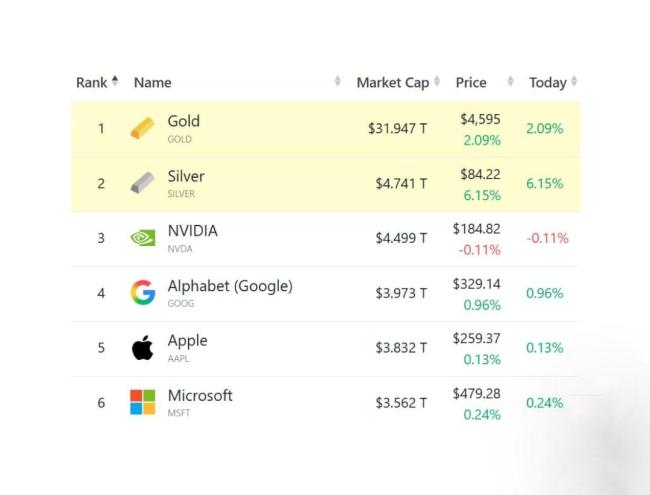Click sort arrows next to Today
650x495 pixels.
point(574,82)
